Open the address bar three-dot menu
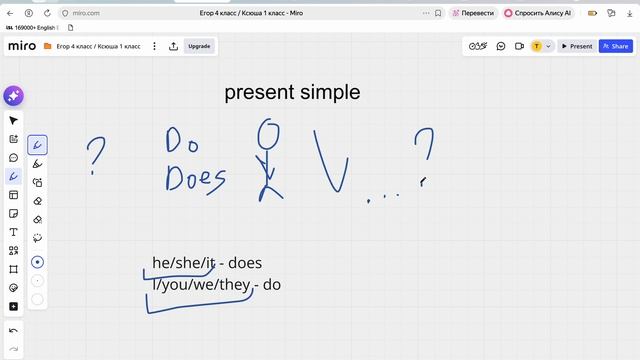The width and height of the screenshot is (640, 360). tap(426, 13)
